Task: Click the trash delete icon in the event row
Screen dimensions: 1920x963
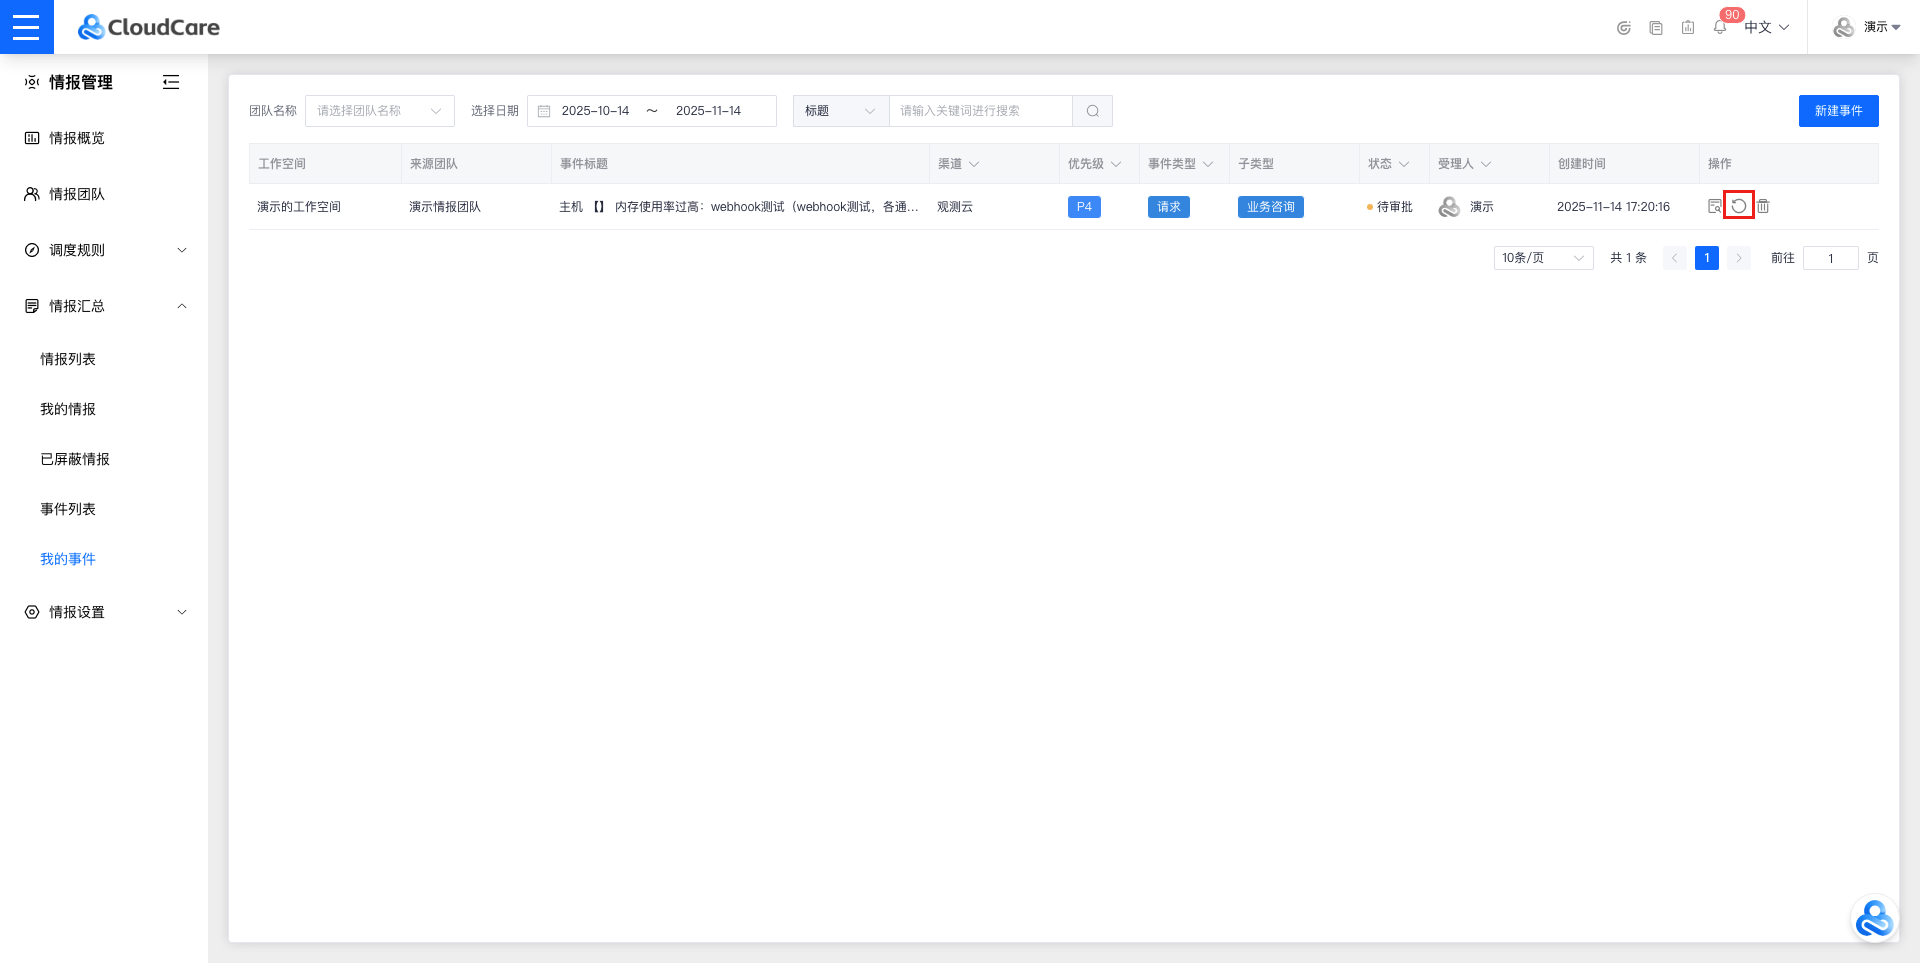Action: pyautogui.click(x=1763, y=206)
